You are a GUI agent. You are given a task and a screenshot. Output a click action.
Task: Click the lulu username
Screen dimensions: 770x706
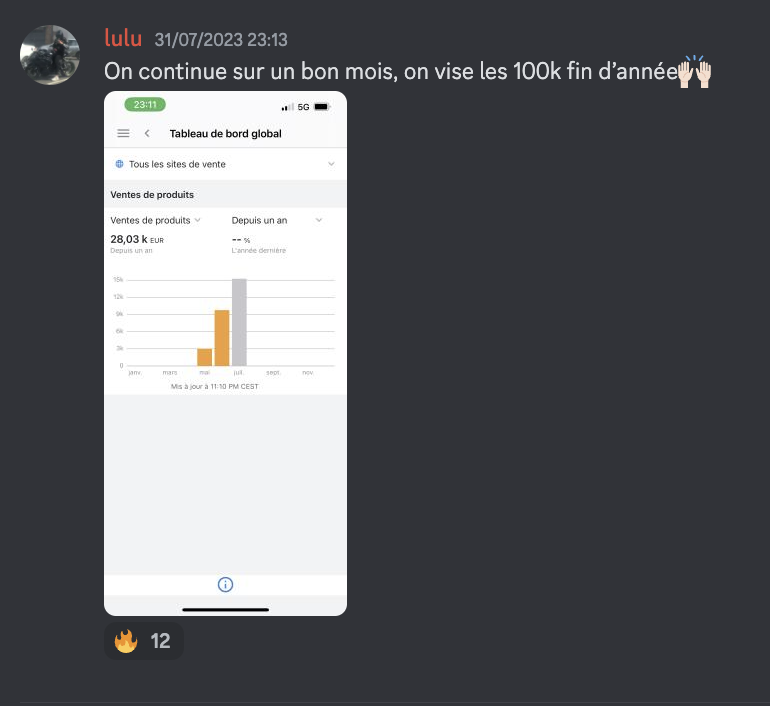point(123,38)
